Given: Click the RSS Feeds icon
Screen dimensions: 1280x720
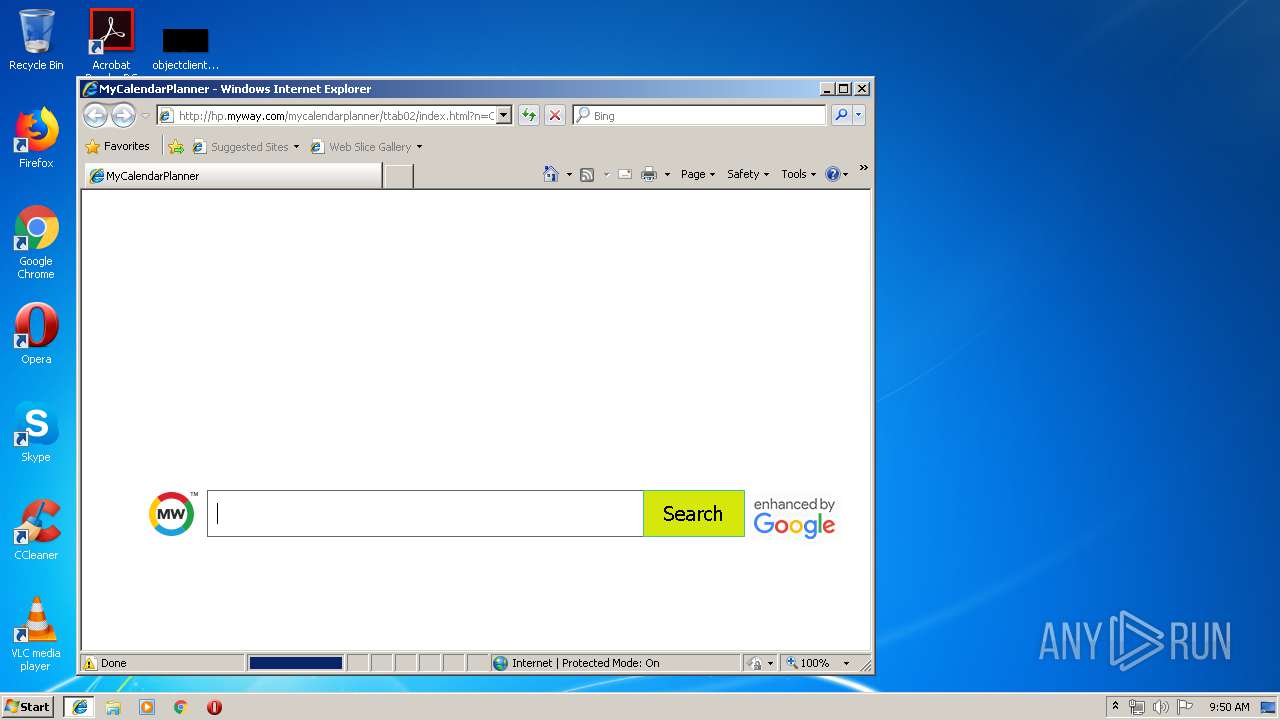Looking at the screenshot, I should click(x=587, y=174).
